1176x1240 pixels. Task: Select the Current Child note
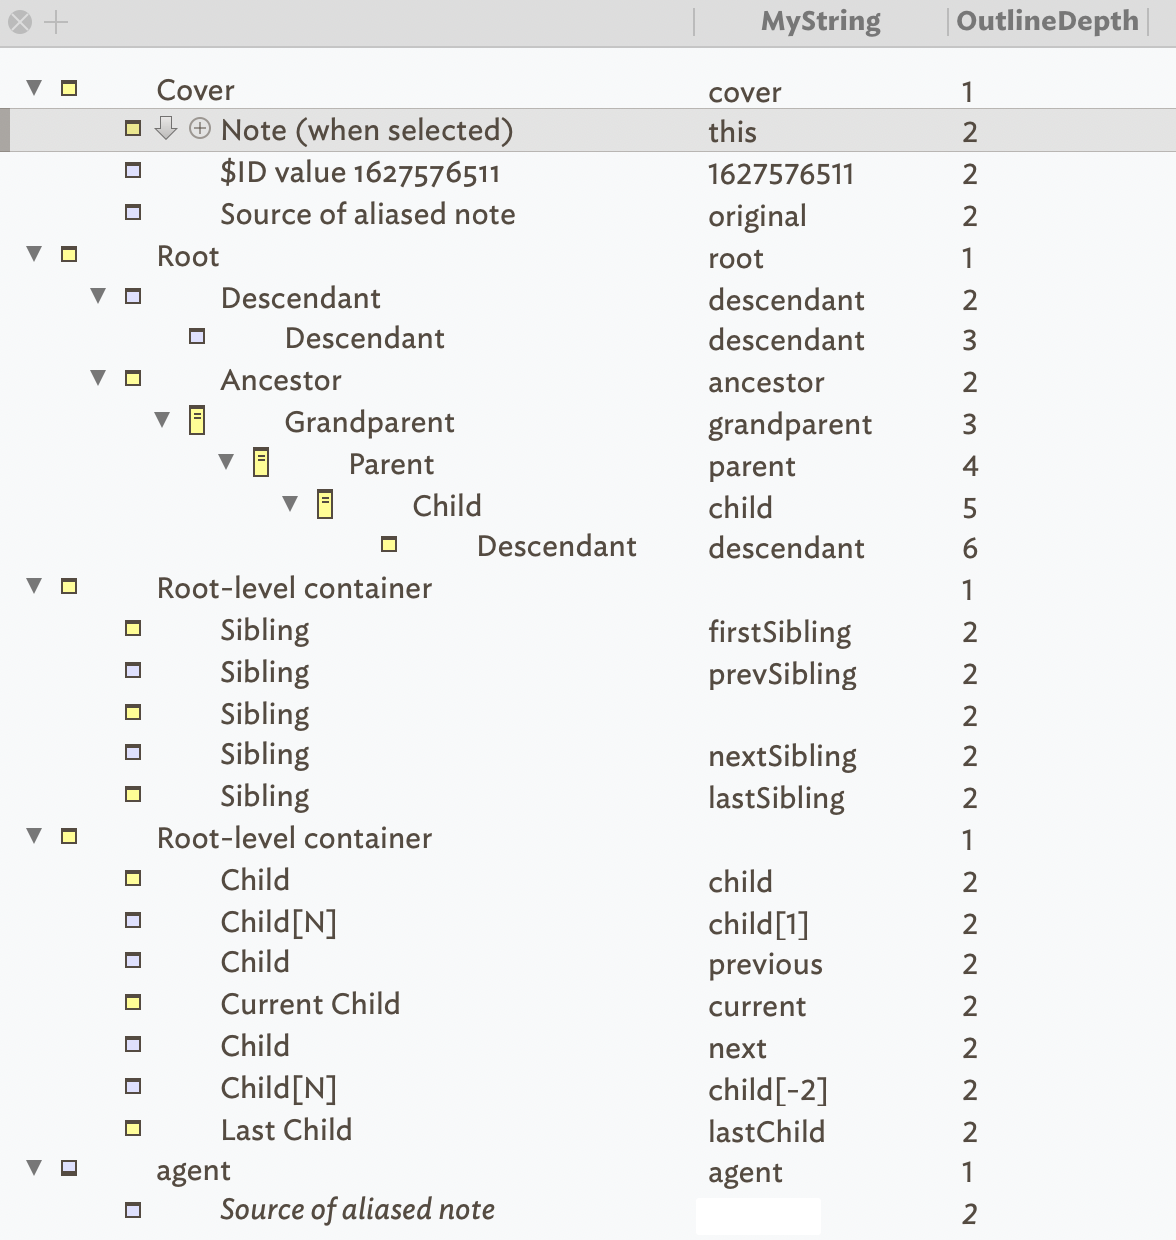pos(310,1004)
